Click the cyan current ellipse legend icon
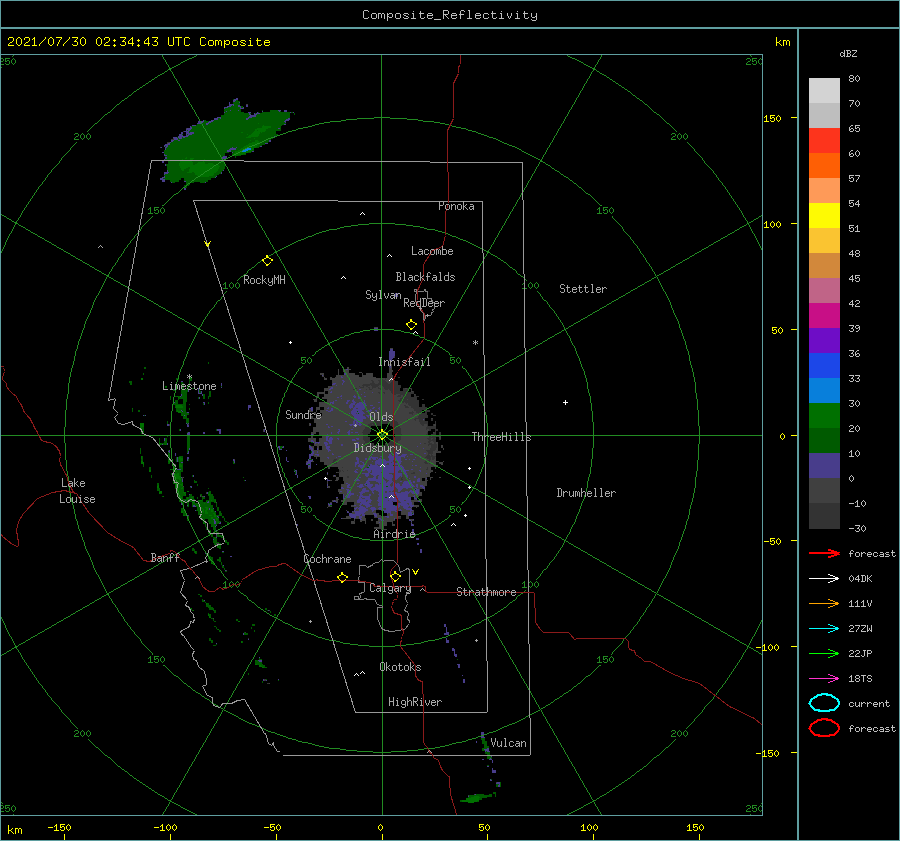 824,703
